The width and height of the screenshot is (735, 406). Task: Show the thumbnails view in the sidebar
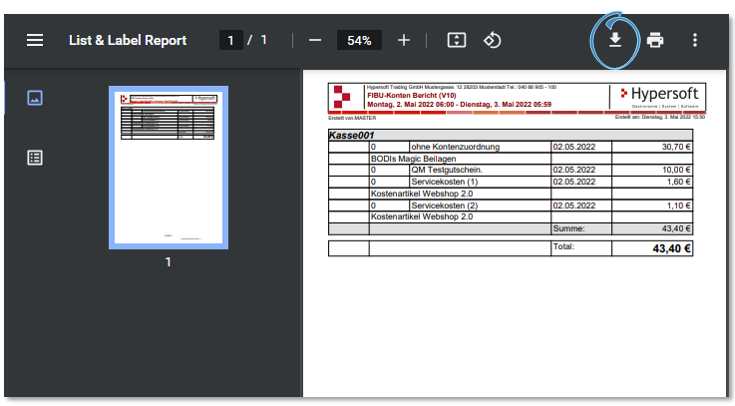point(35,98)
